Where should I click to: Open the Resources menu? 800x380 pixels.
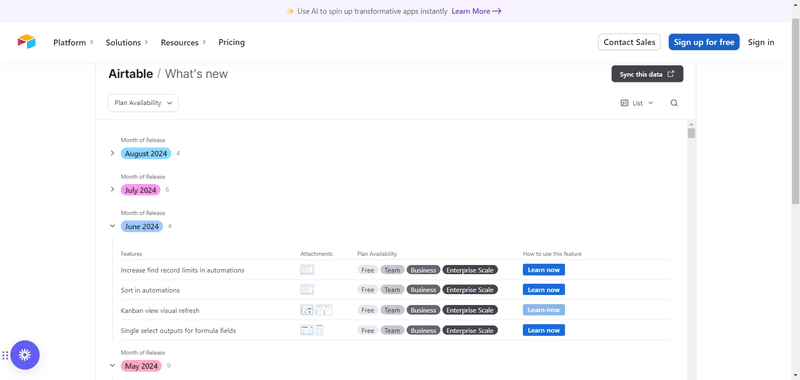coord(183,42)
